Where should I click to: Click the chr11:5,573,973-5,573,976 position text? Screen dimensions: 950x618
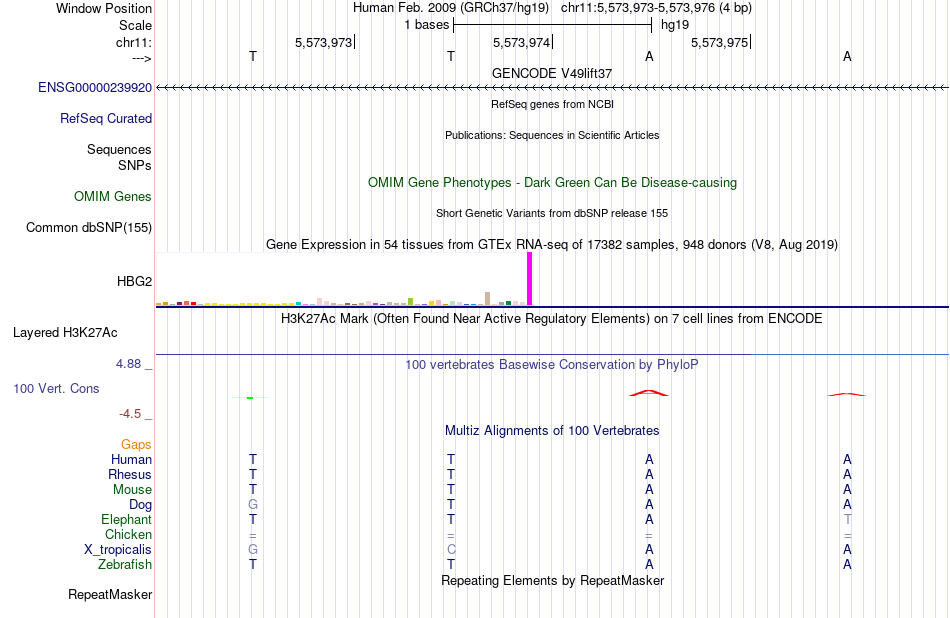coord(656,8)
